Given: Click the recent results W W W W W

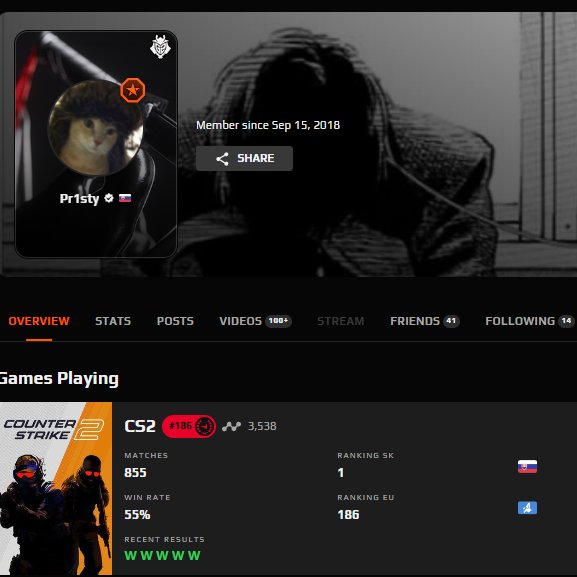Looking at the screenshot, I should [x=162, y=555].
